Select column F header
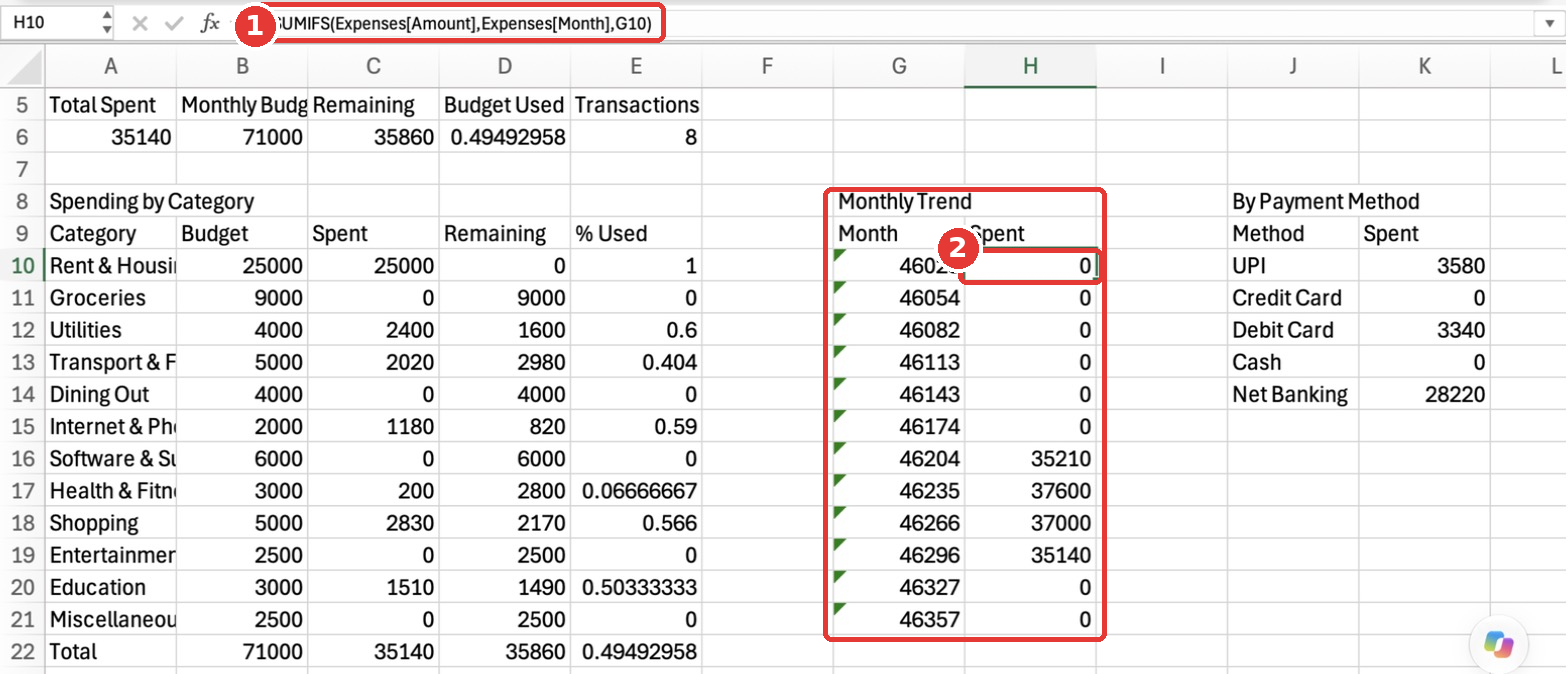The height and width of the screenshot is (674, 1568). click(767, 67)
